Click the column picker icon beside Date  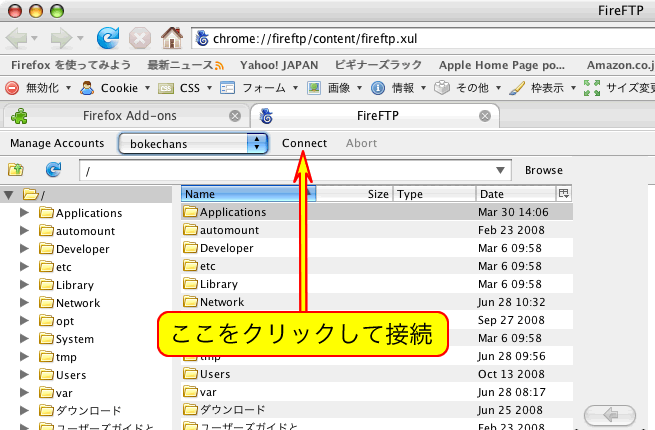(564, 193)
